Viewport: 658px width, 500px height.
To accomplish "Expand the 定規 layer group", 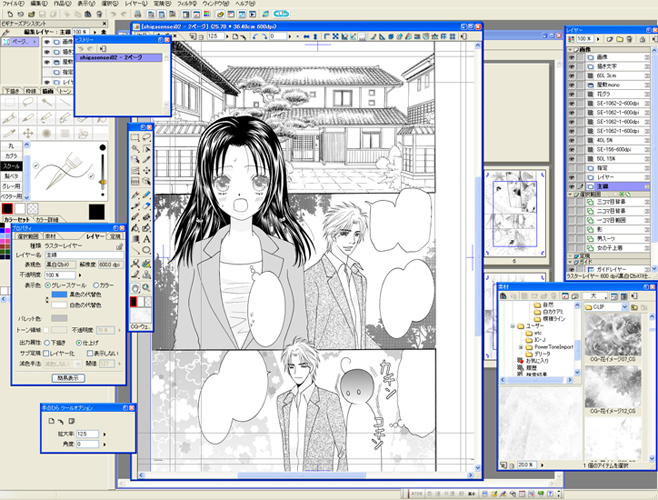I will pyautogui.click(x=570, y=256).
